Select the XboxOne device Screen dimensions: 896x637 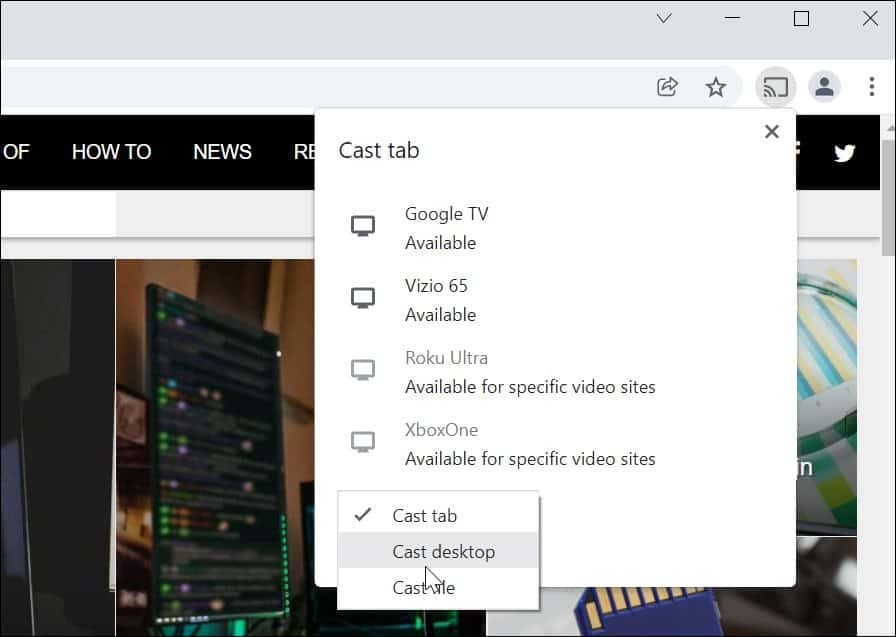click(x=555, y=444)
